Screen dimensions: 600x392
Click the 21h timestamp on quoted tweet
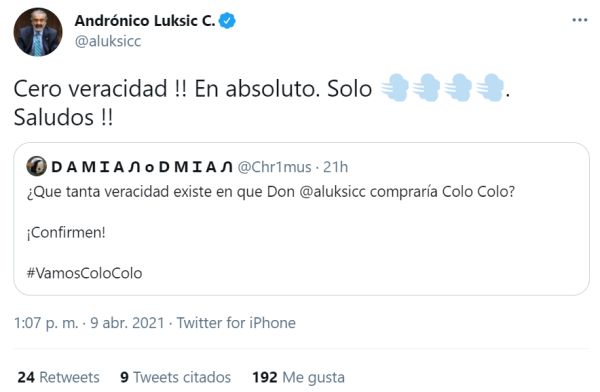coord(336,167)
